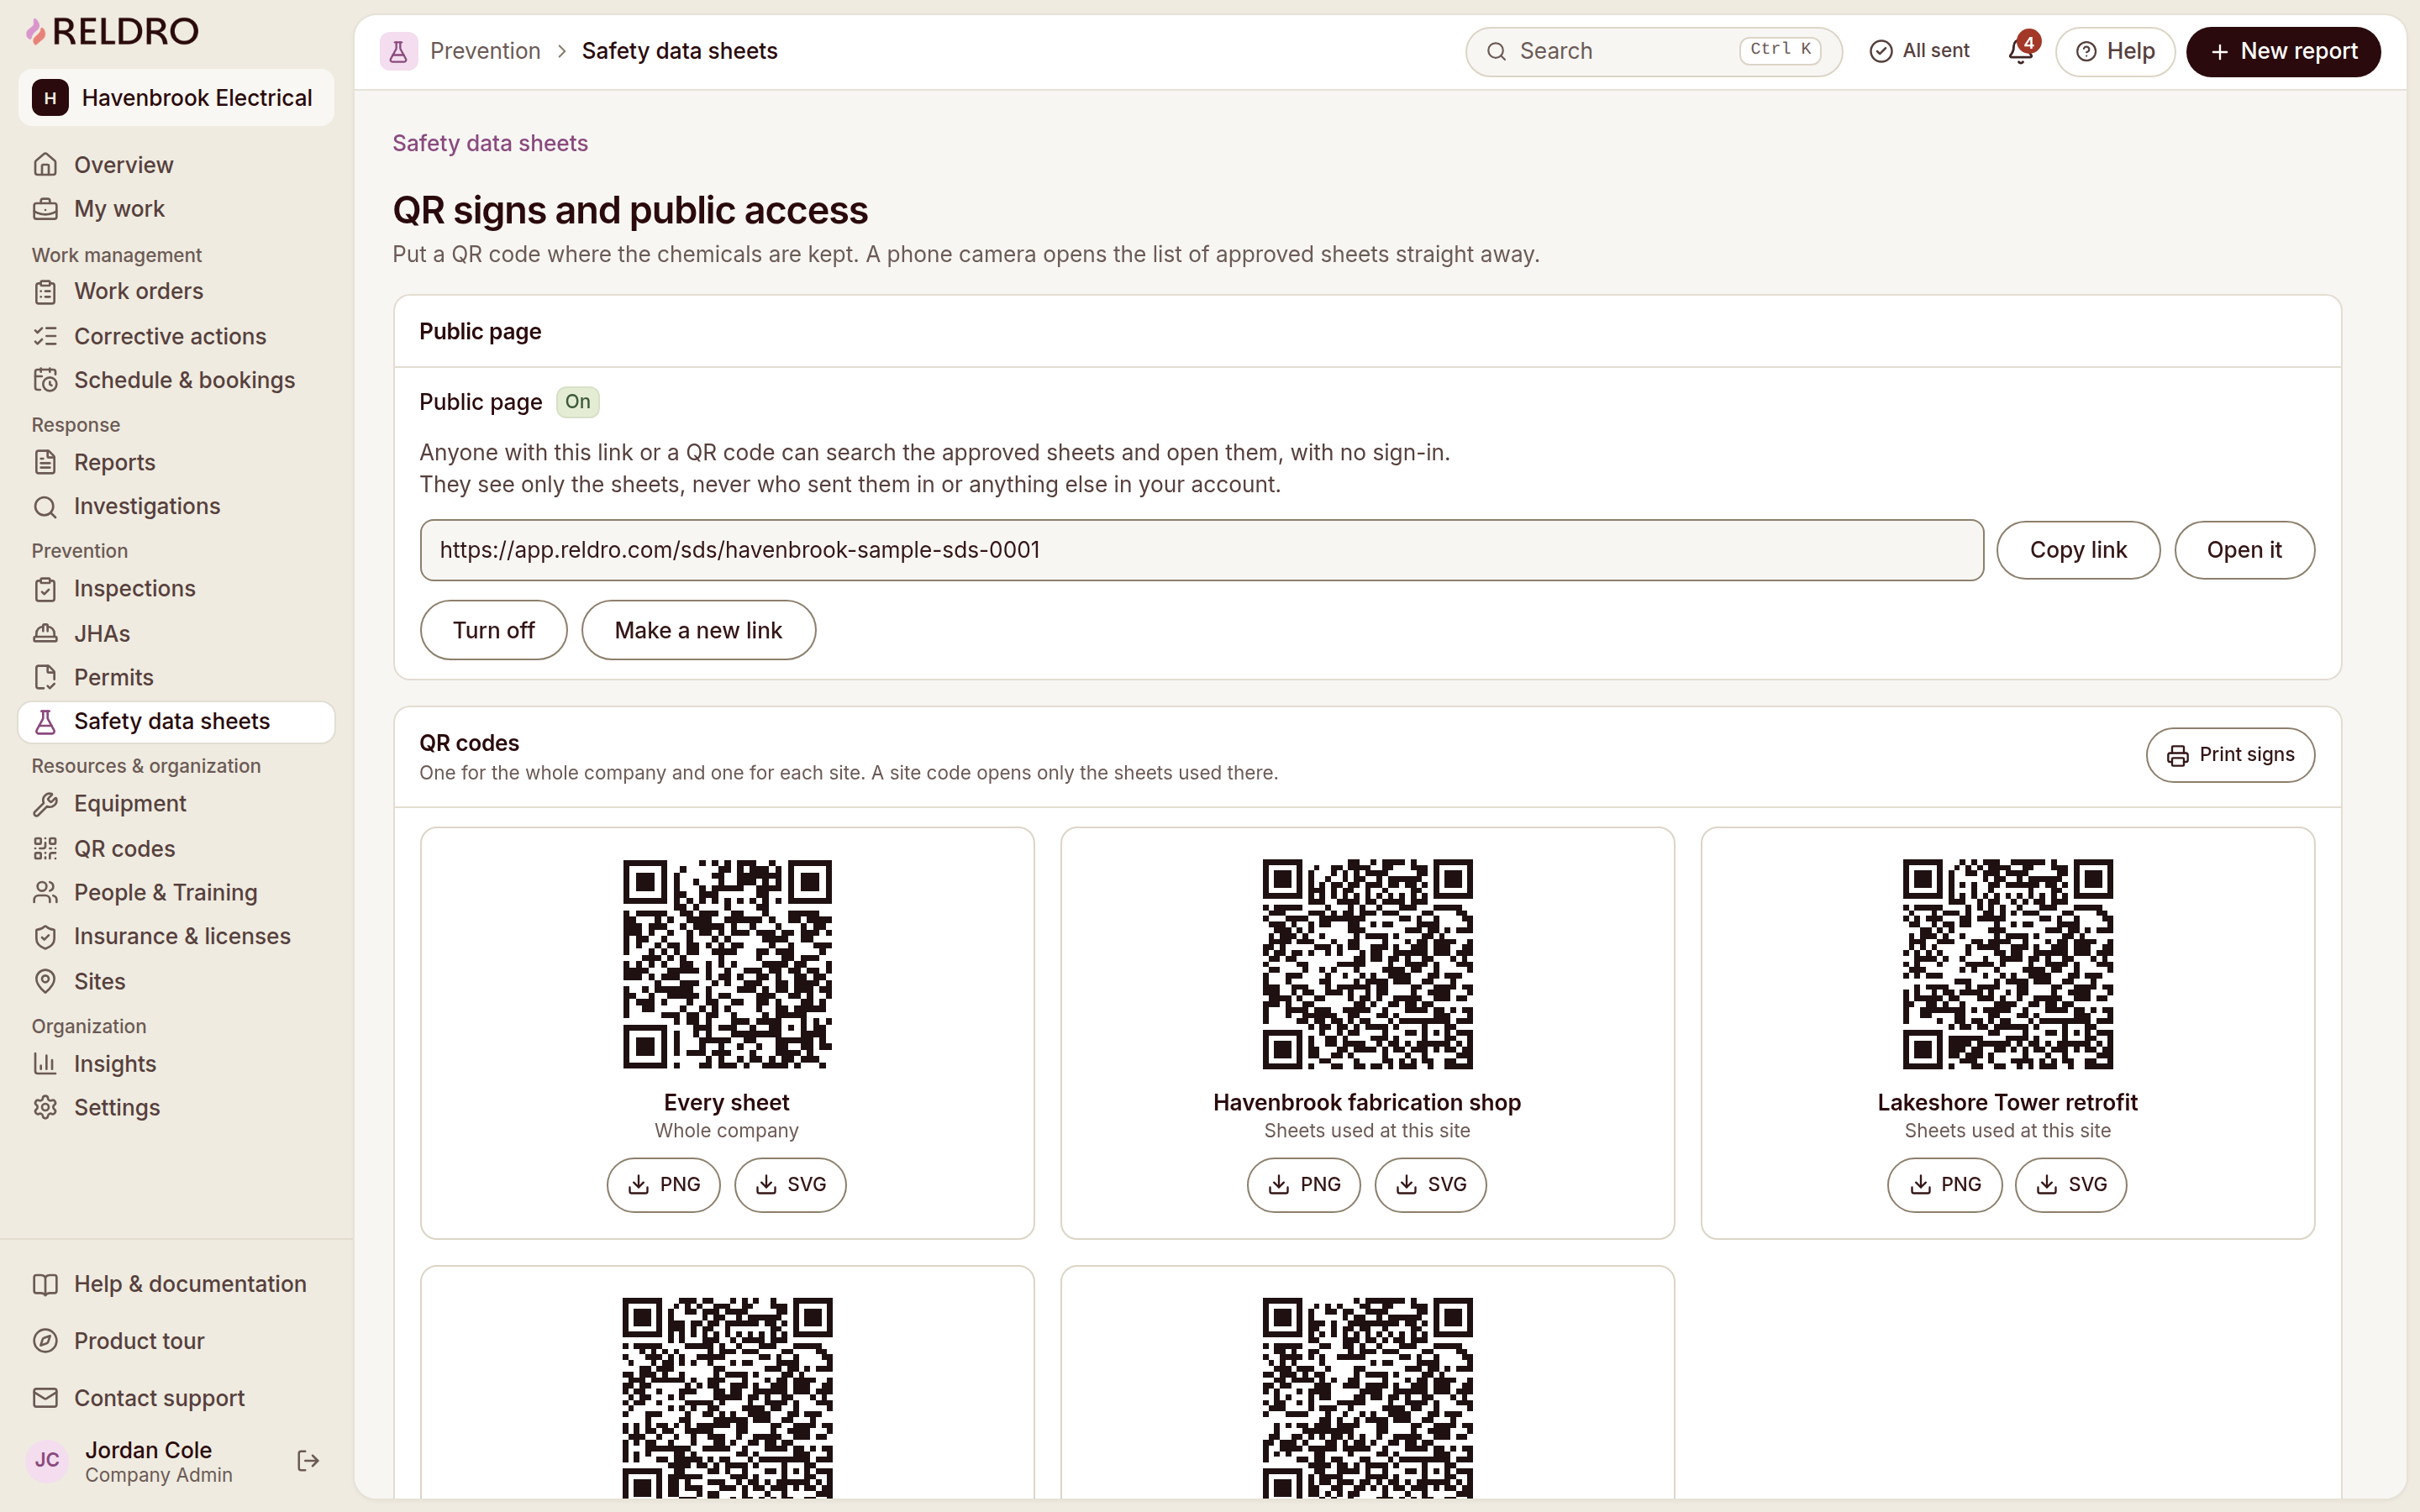Go to People & Training

[176, 892]
